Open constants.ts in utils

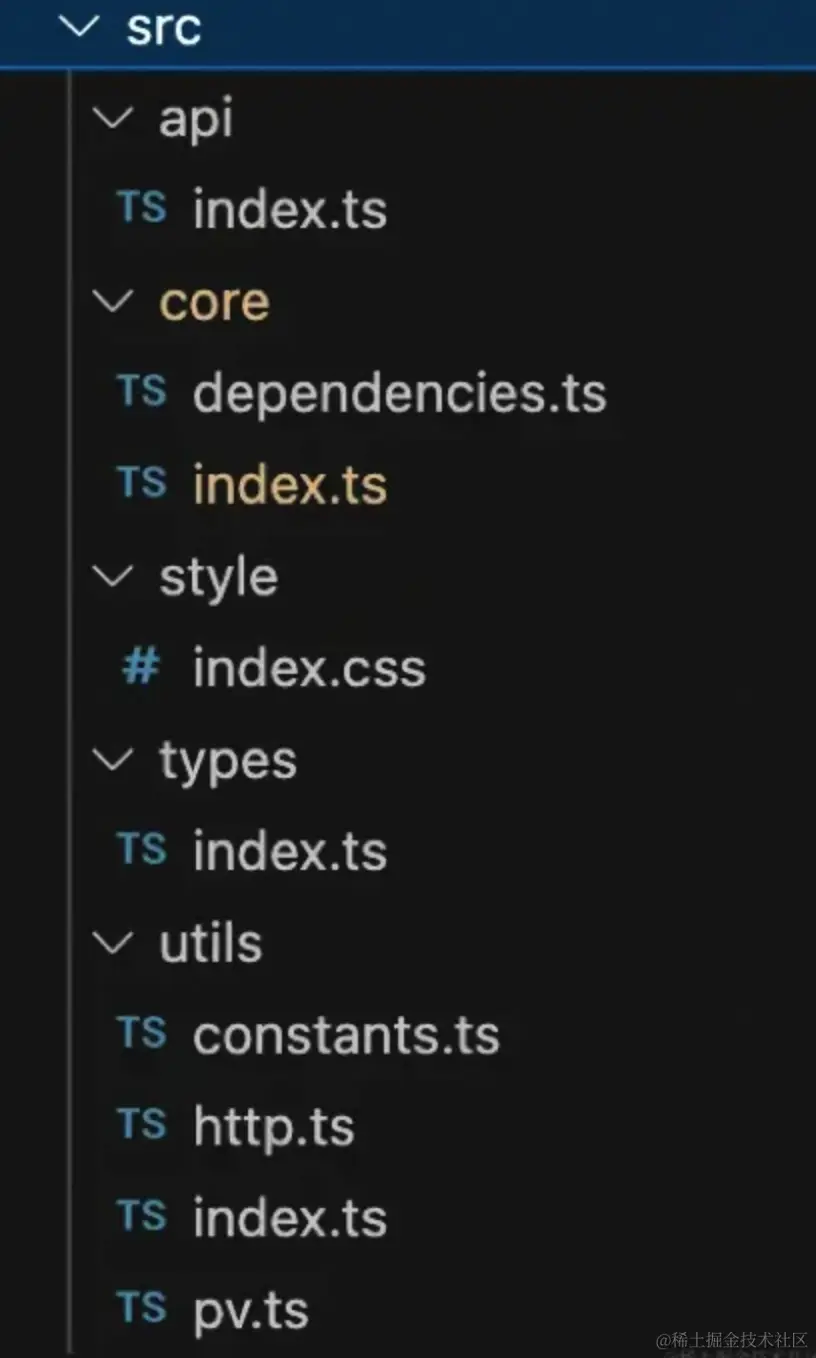tap(345, 1035)
